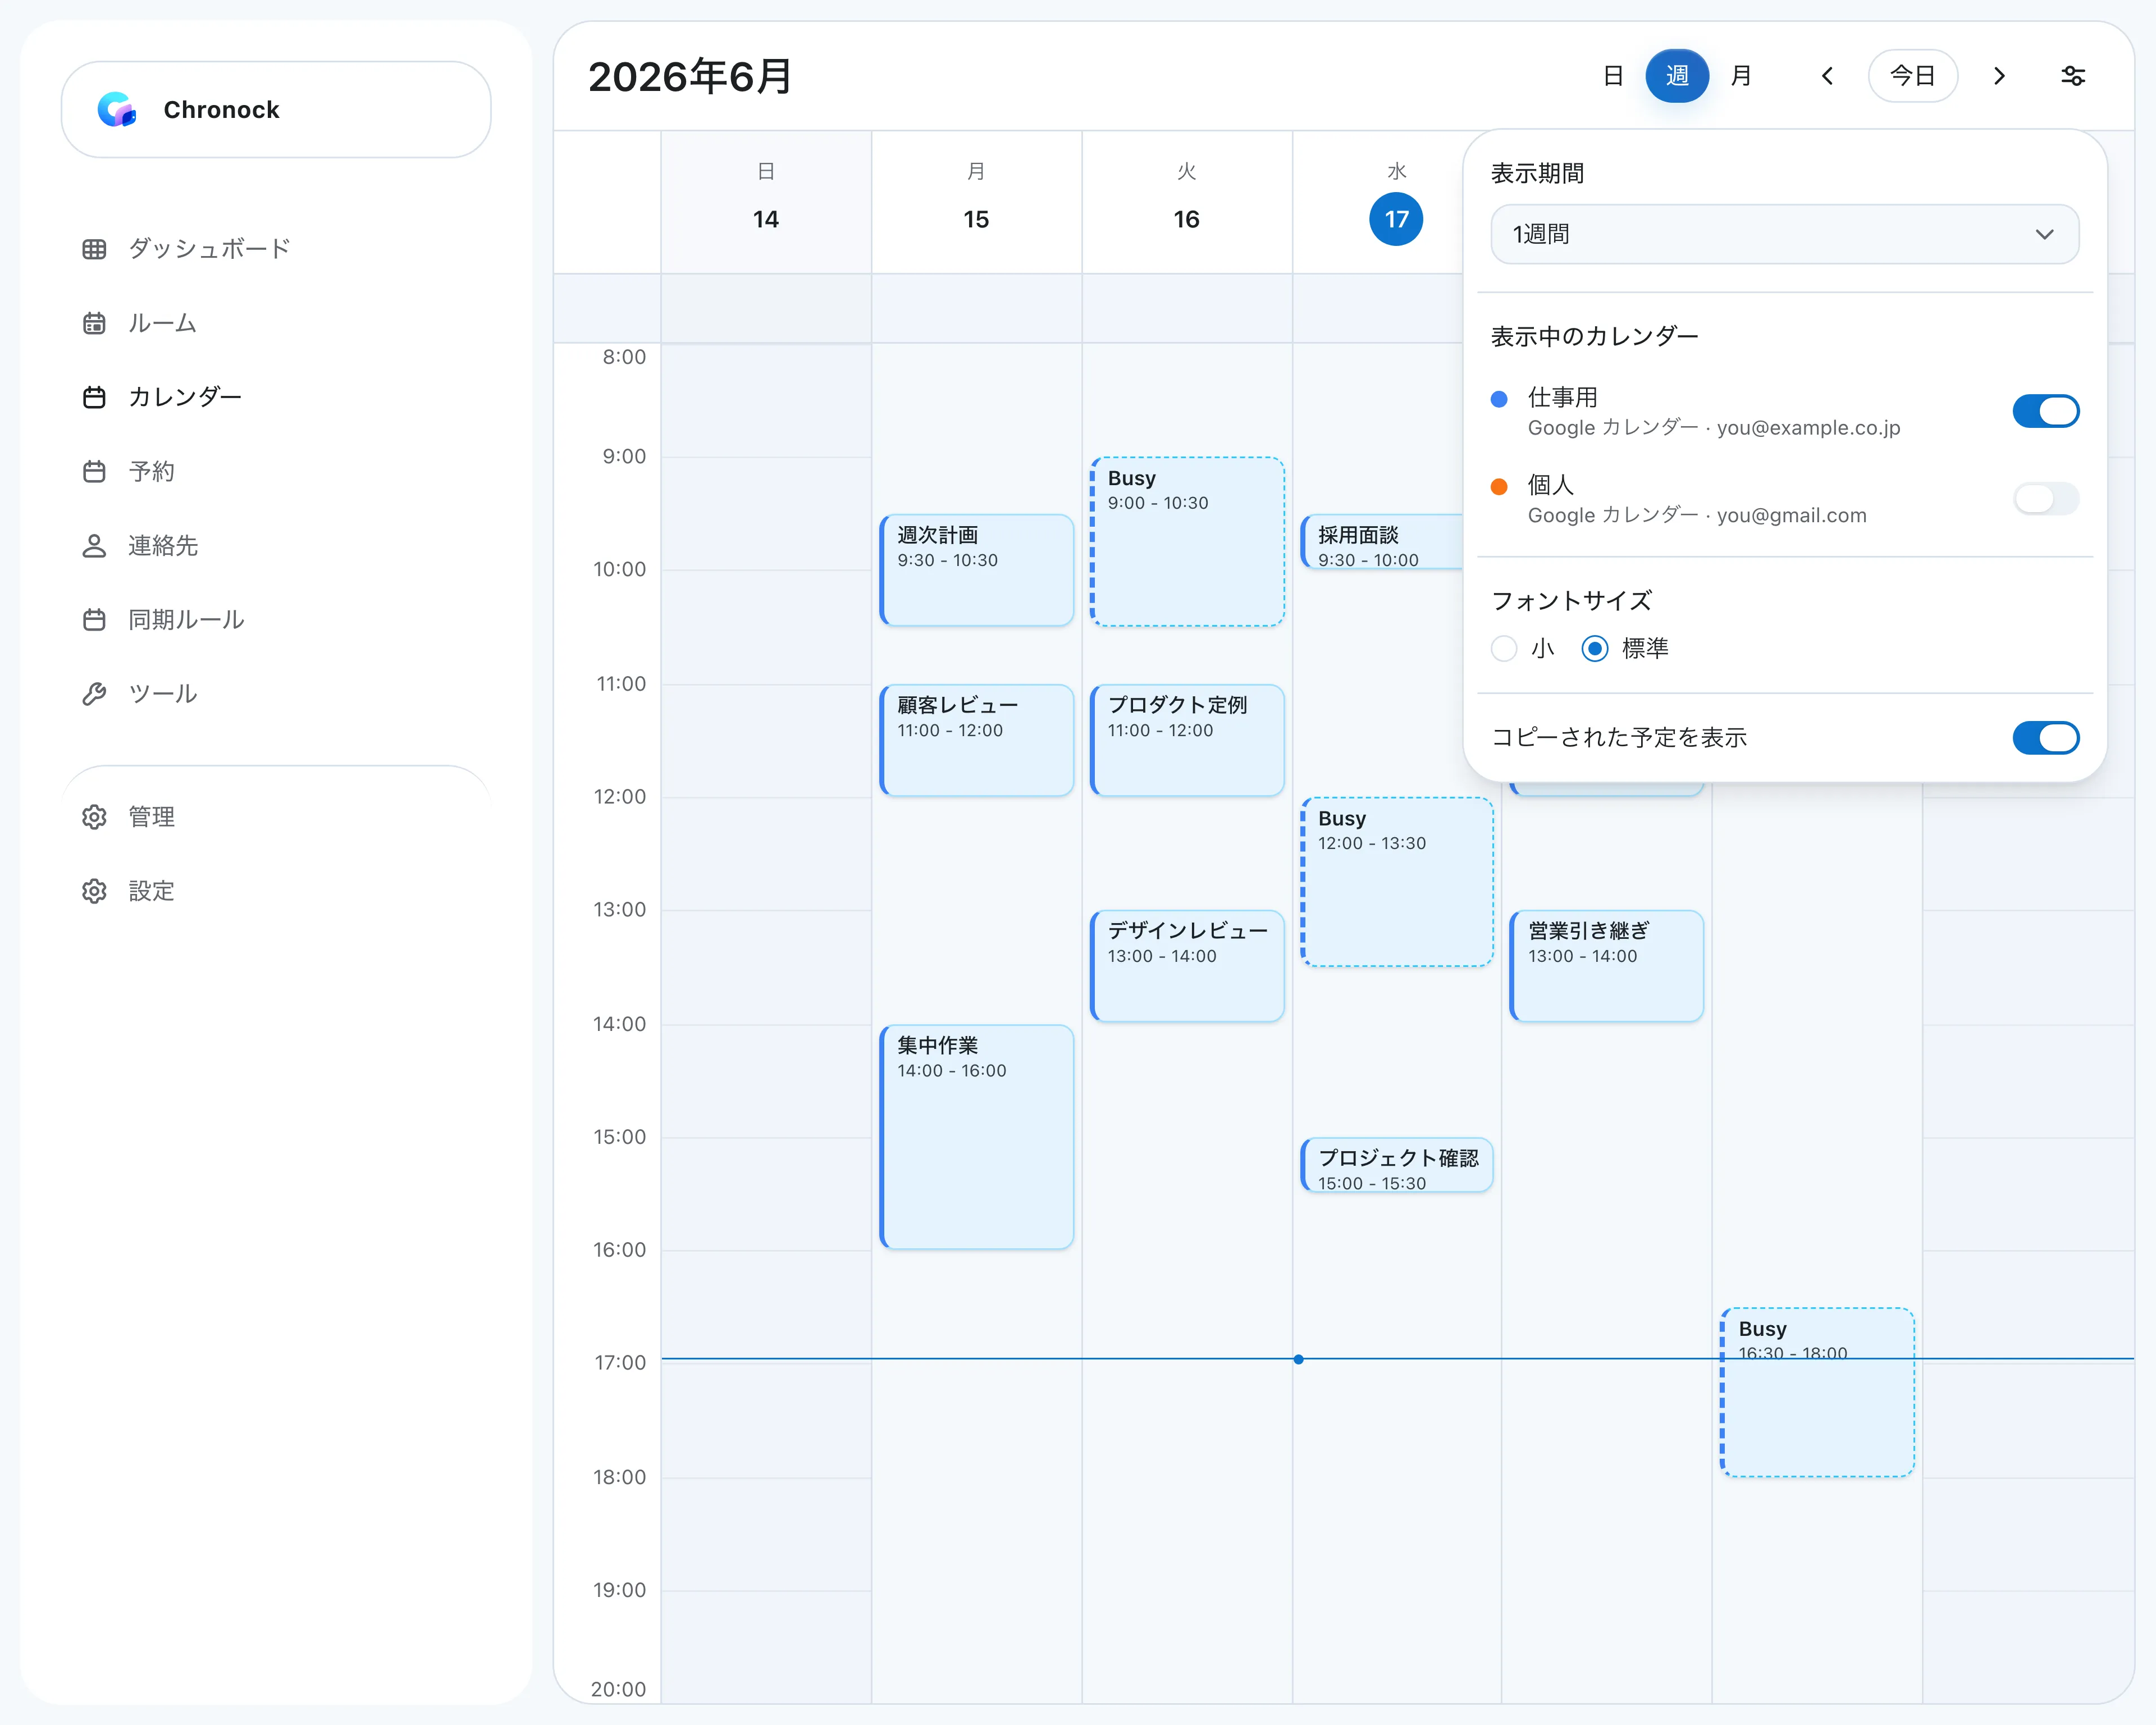This screenshot has width=2156, height=1725.
Task: Click the 予約 sidebar icon
Action: pyautogui.click(x=94, y=471)
